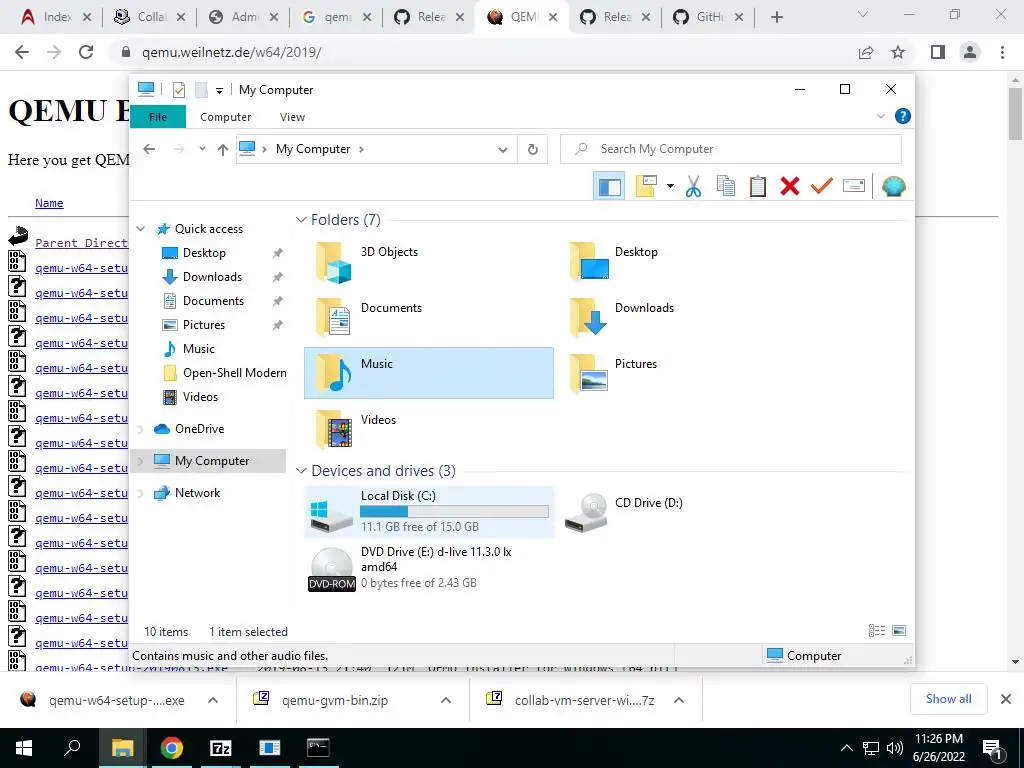
Task: Refresh My Computer view
Action: [x=533, y=150]
